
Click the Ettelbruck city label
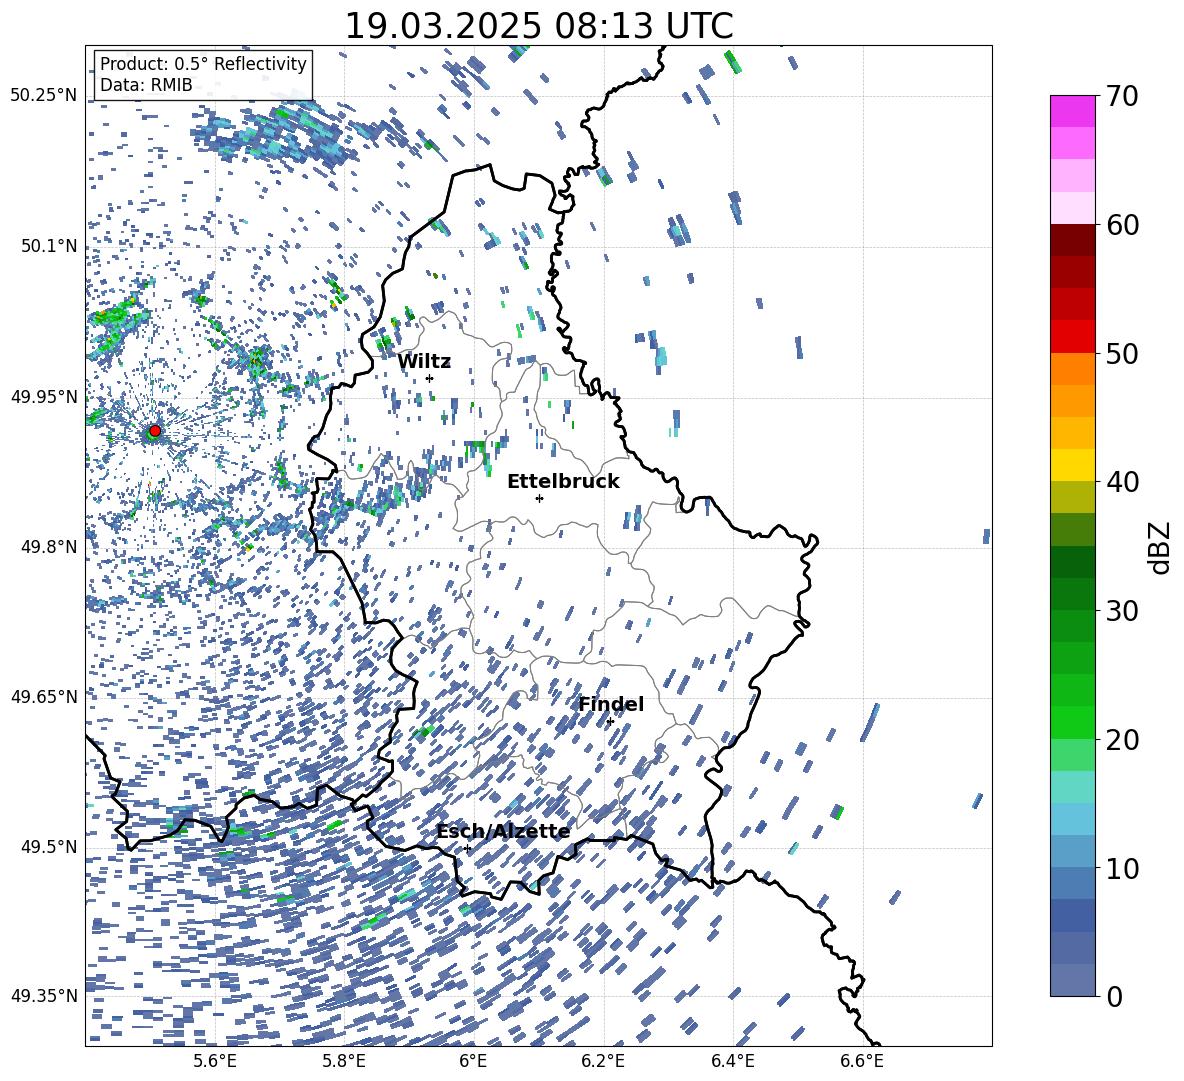563,482
